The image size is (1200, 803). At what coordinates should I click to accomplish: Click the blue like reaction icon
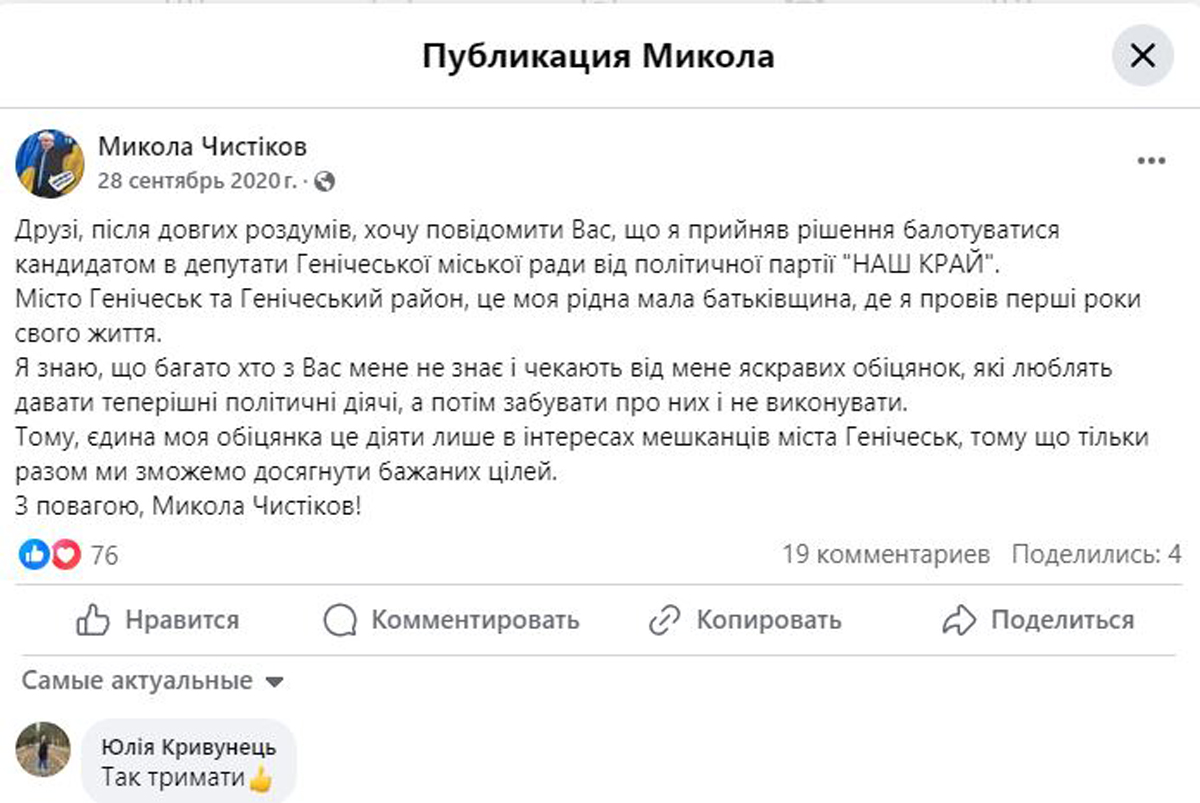click(33, 554)
